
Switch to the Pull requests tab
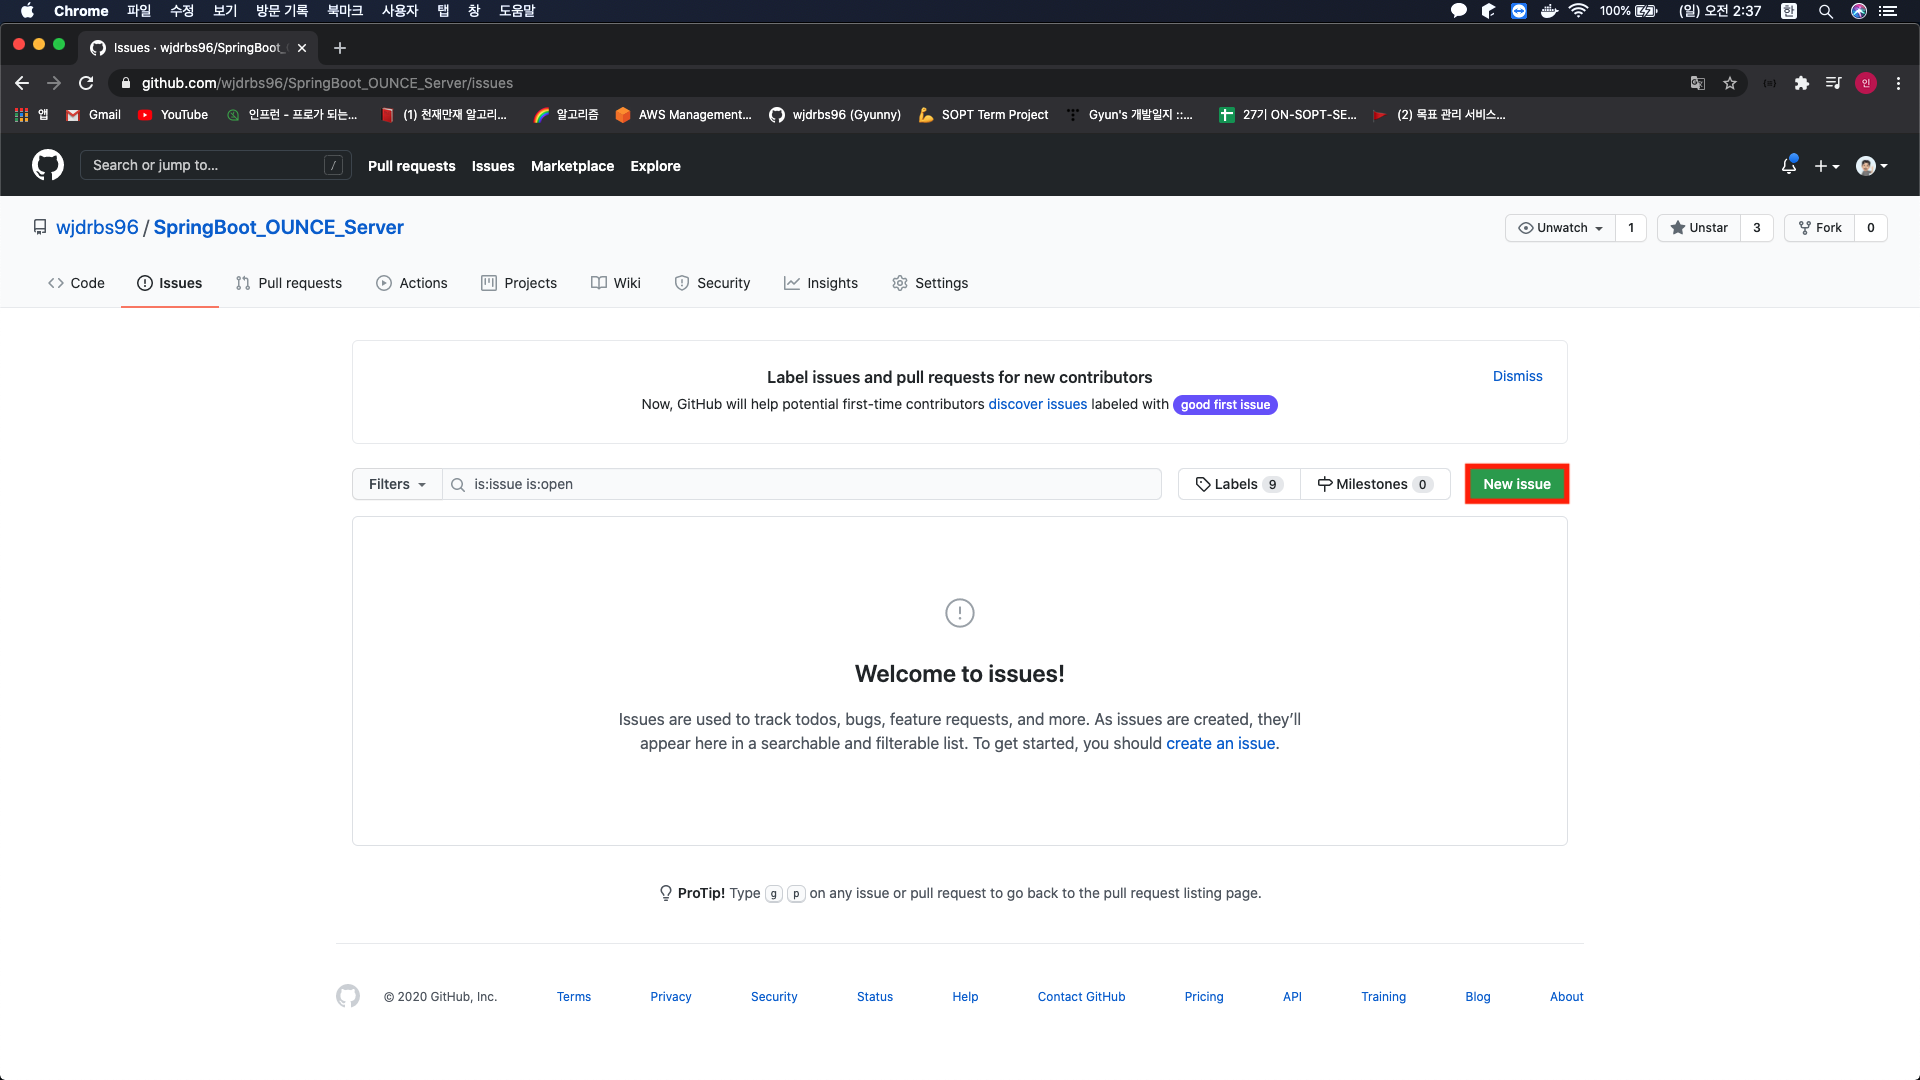pos(289,283)
